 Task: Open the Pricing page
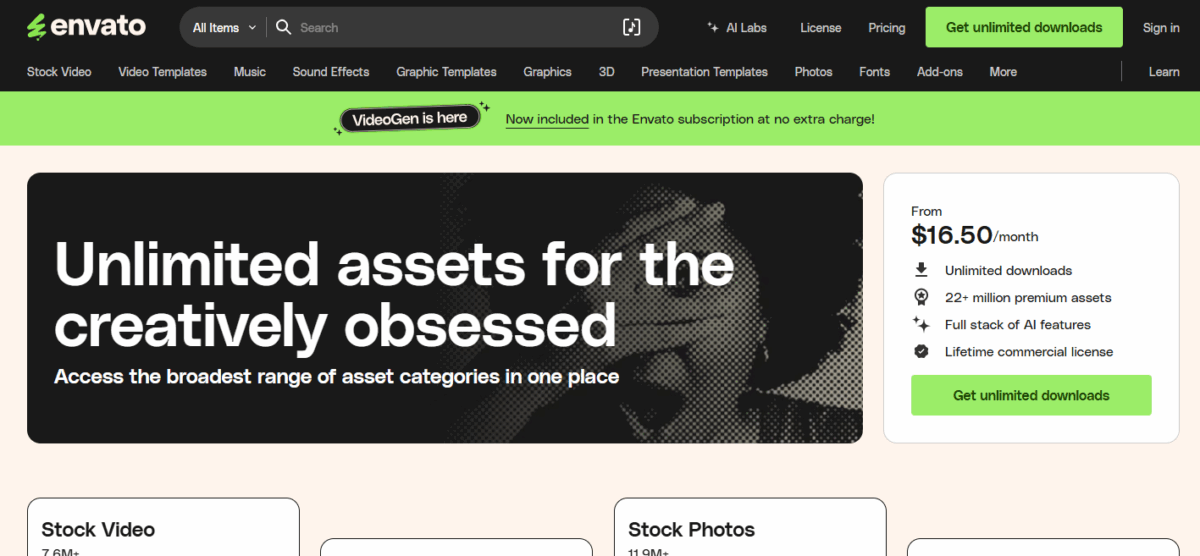click(x=886, y=28)
